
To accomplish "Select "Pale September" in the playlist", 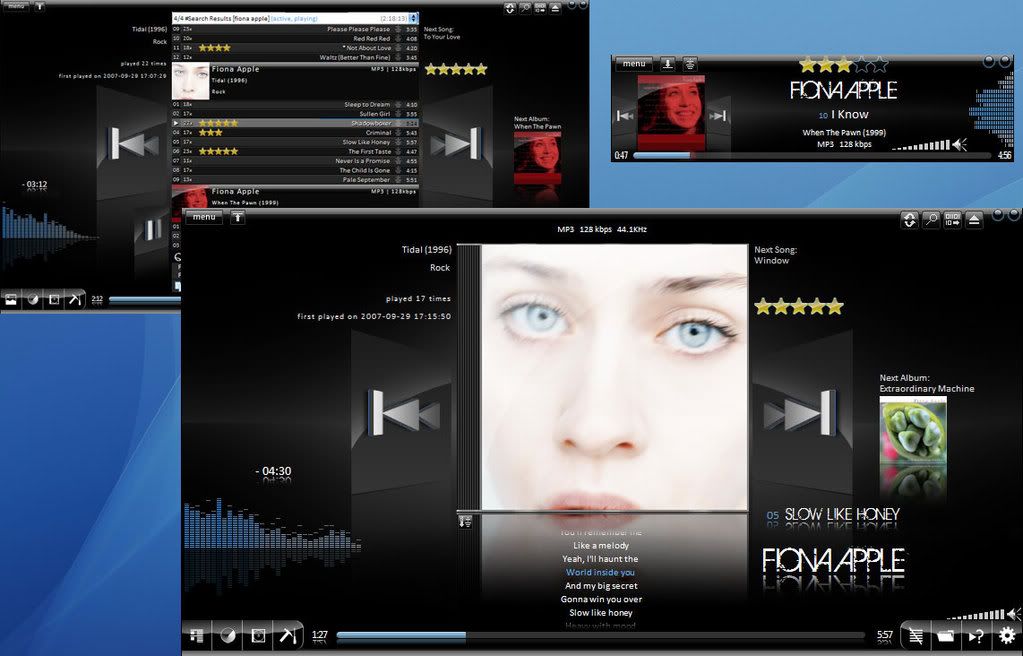I will (x=295, y=180).
